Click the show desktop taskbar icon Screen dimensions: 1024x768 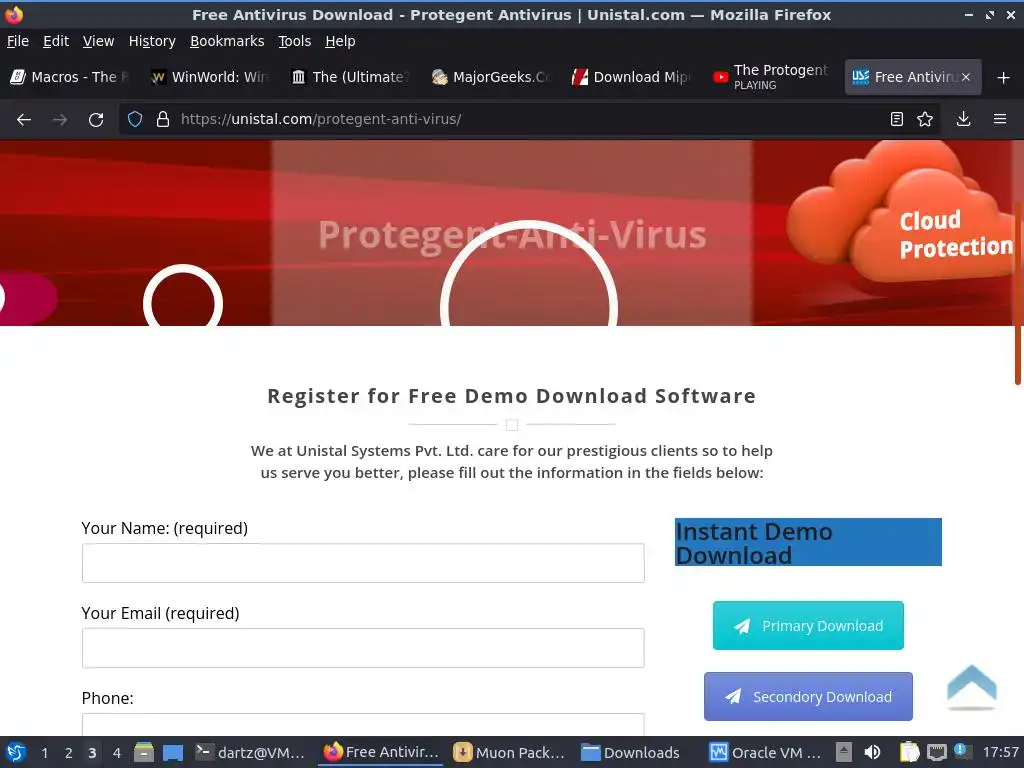(x=173, y=753)
